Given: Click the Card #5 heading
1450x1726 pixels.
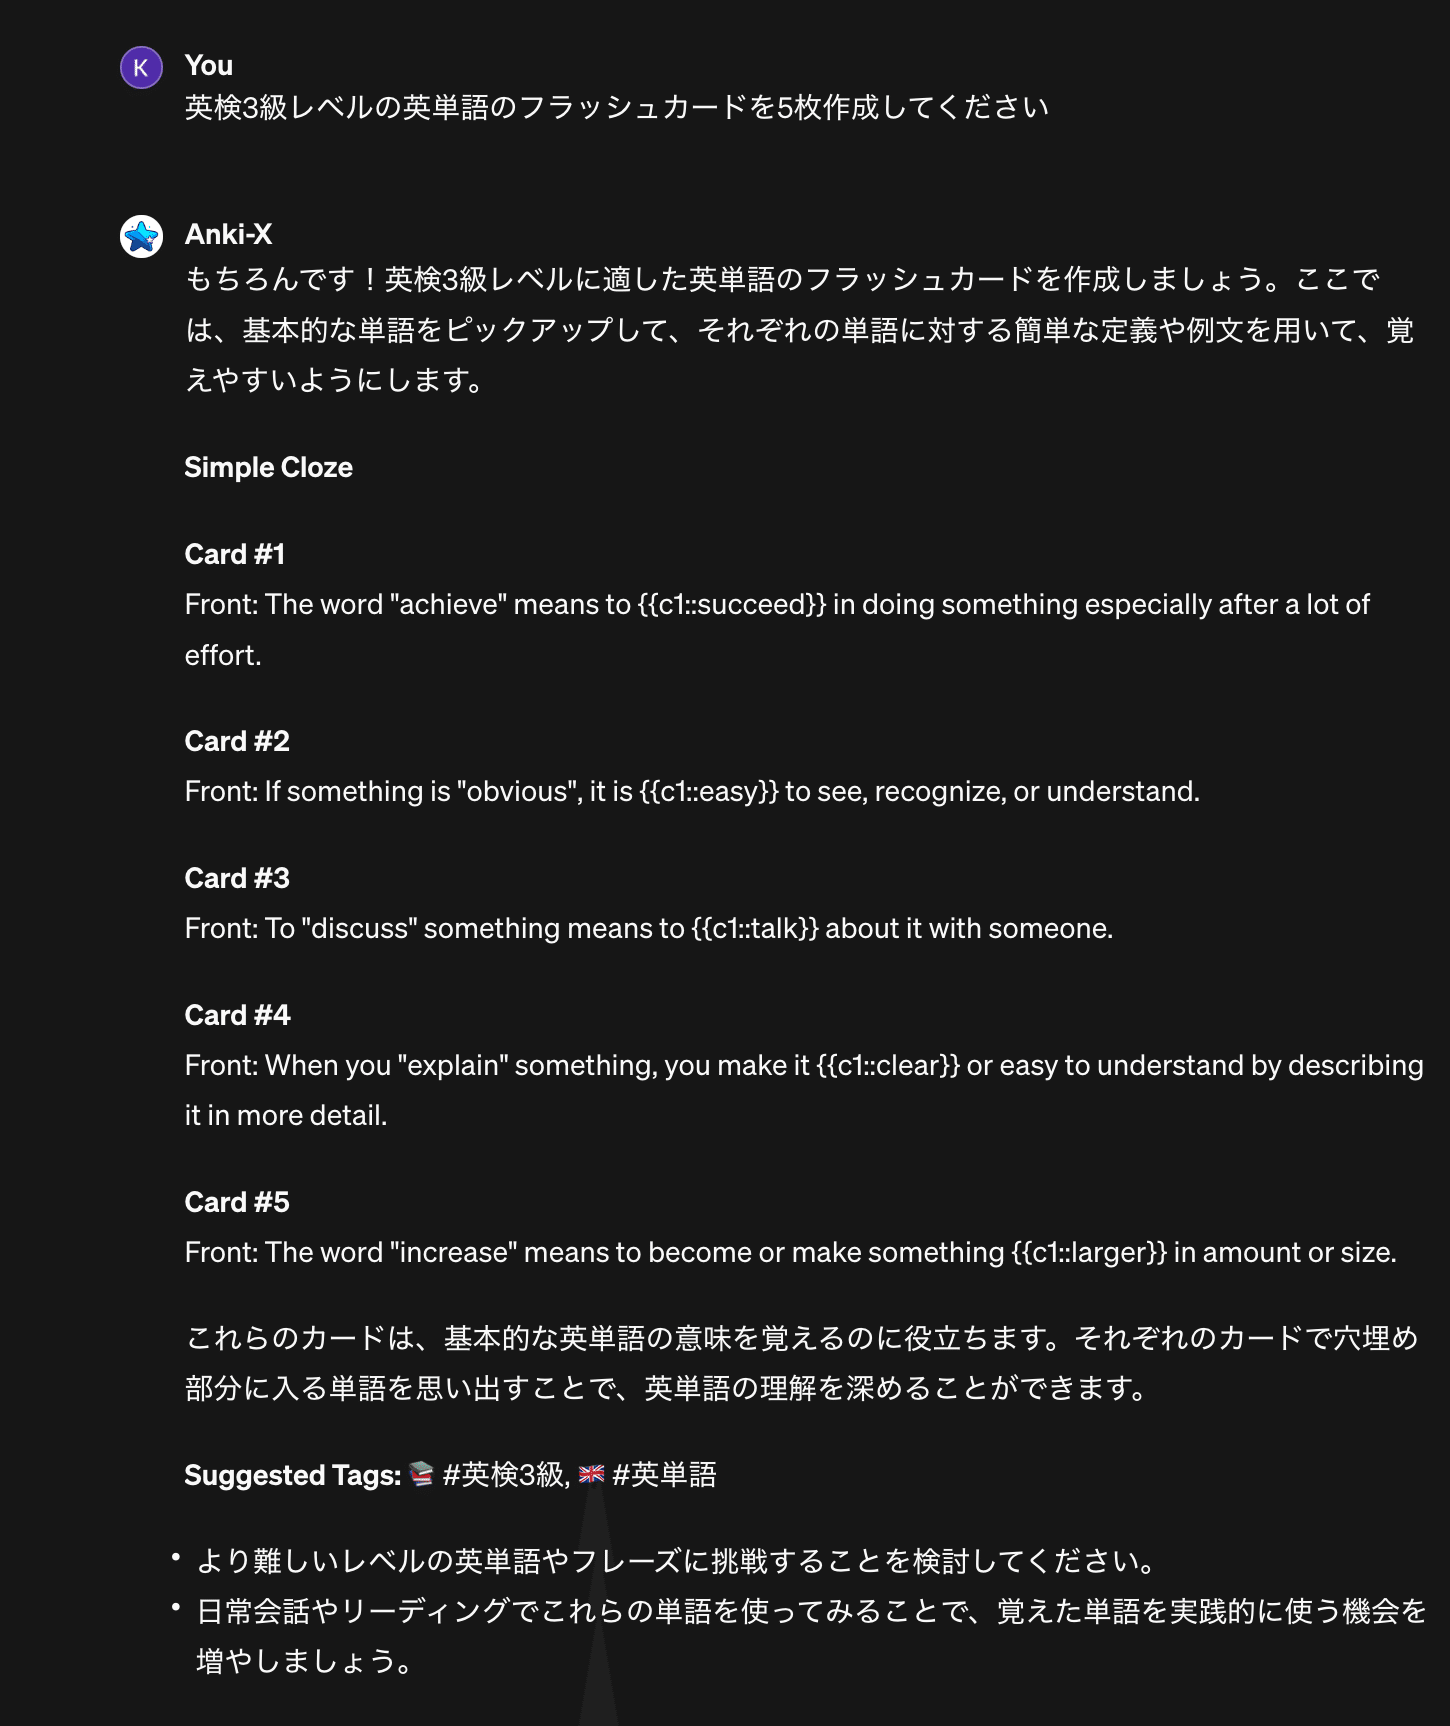Looking at the screenshot, I should pyautogui.click(x=237, y=1202).
